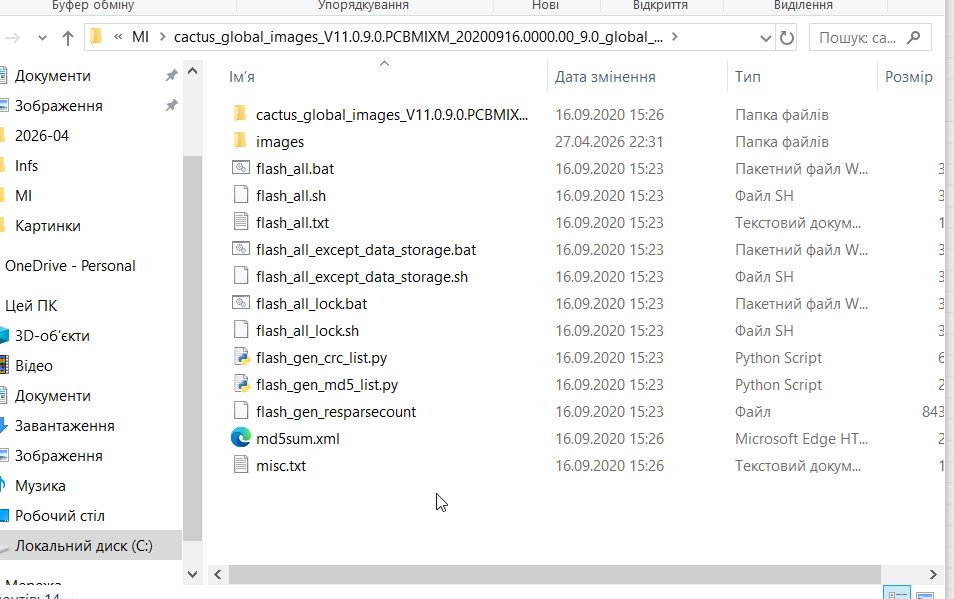Switch to details view button
The image size is (954, 599).
pos(897,594)
